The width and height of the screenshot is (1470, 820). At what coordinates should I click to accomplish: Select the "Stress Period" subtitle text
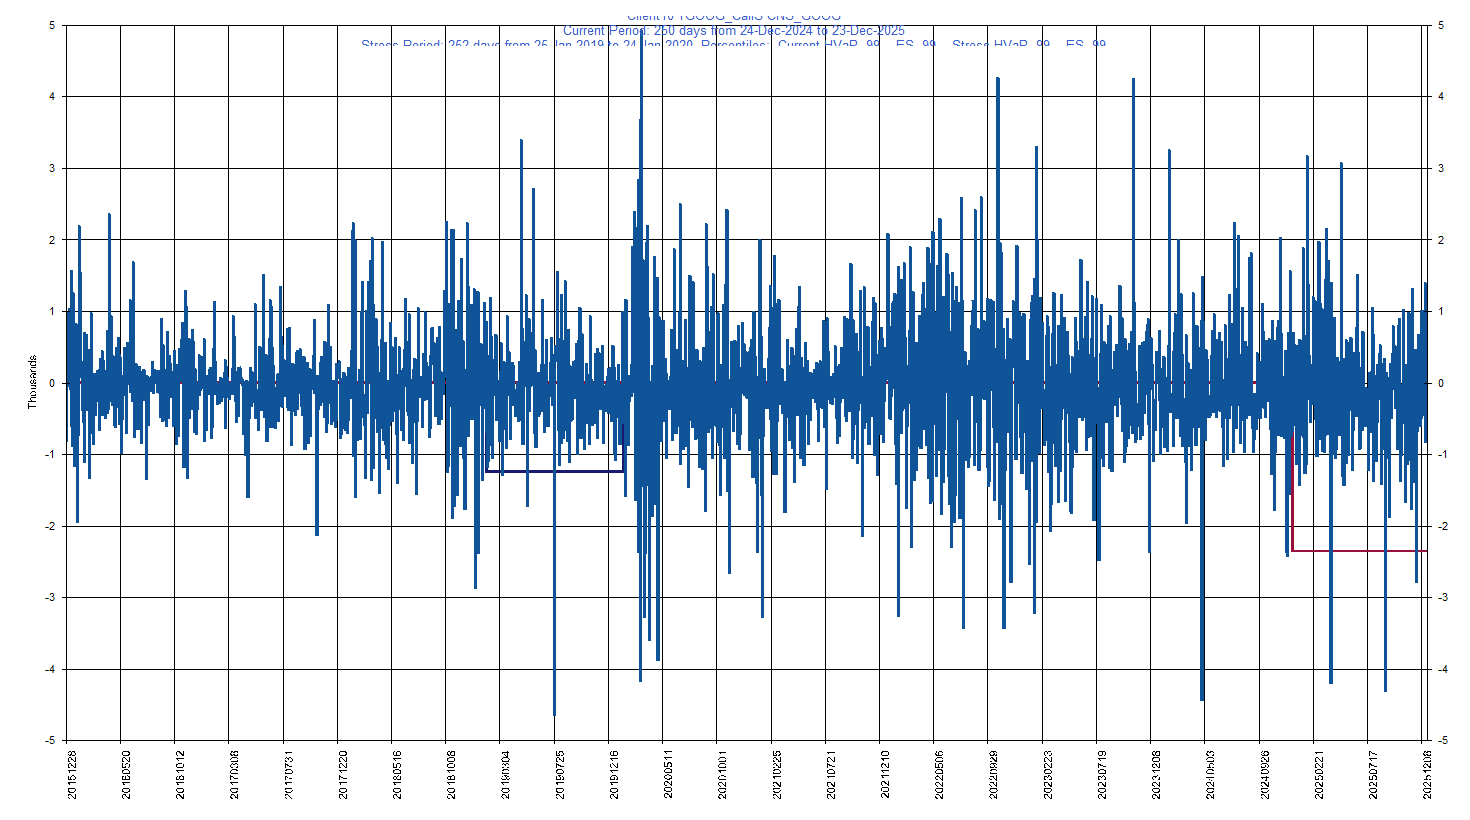click(733, 45)
